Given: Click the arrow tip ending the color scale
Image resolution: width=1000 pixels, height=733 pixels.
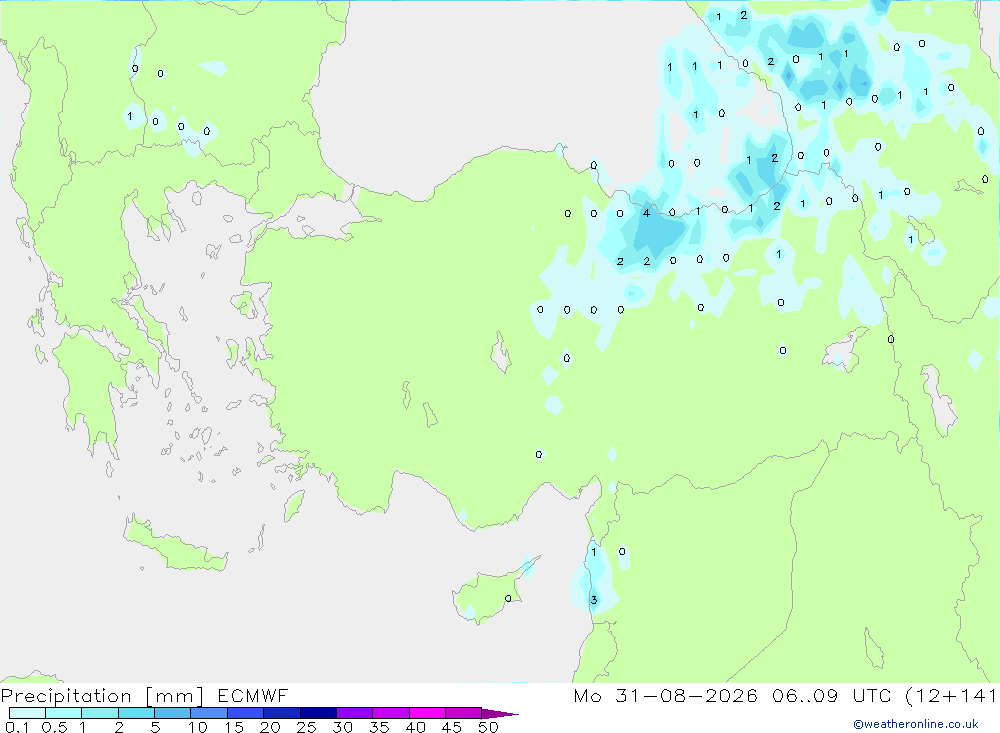Looking at the screenshot, I should [x=501, y=713].
